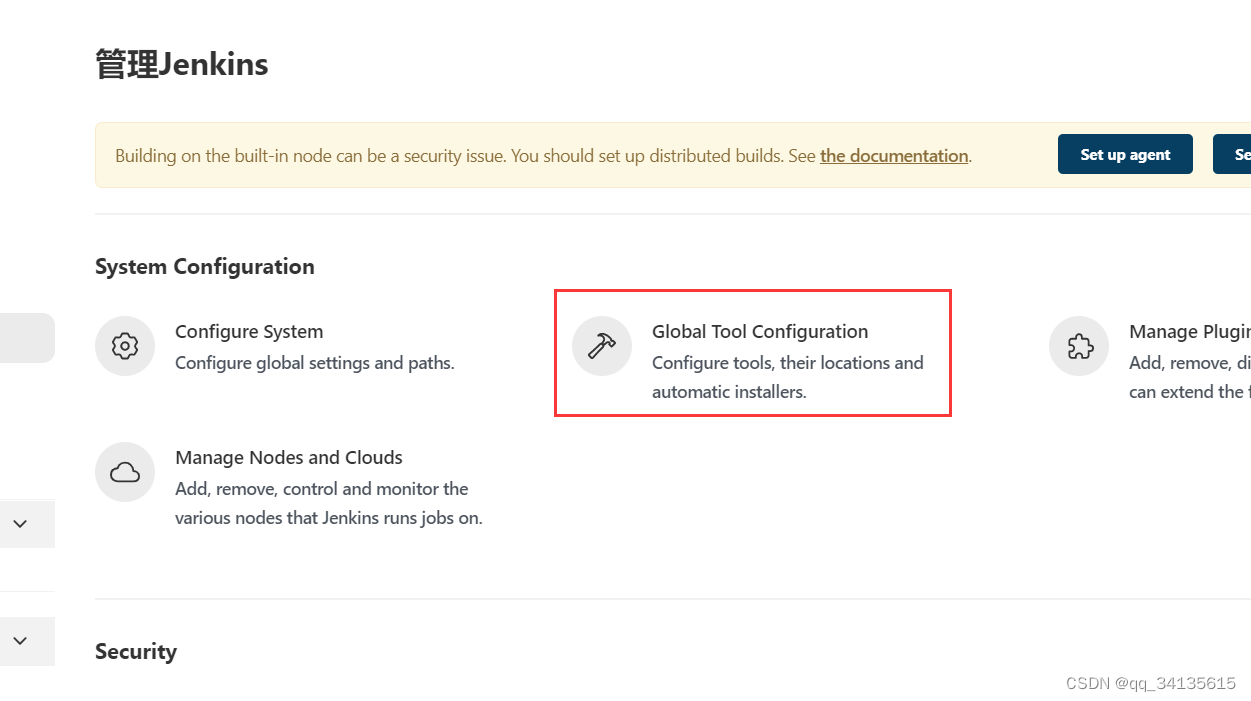The width and height of the screenshot is (1251, 701).
Task: Click the Manage Nodes and Clouds cloud icon
Action: (x=125, y=472)
